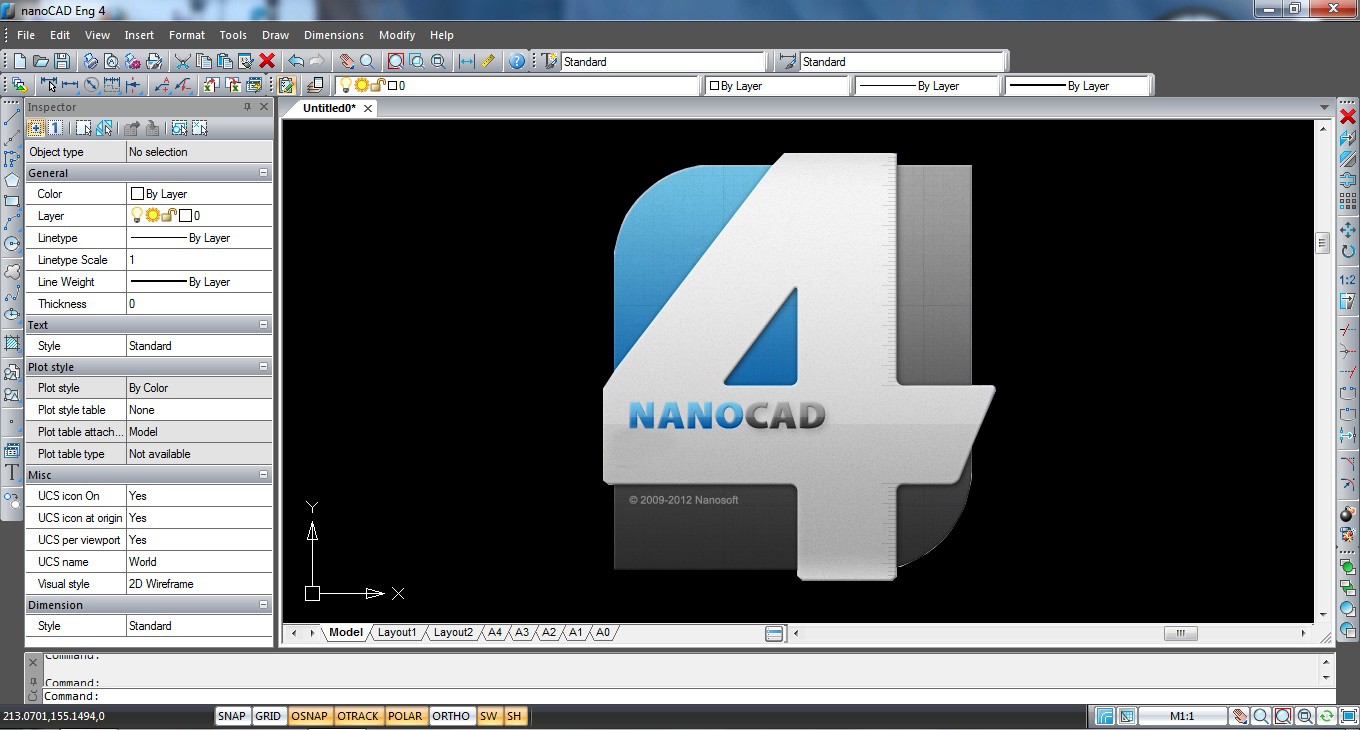This screenshot has width=1360, height=730.
Task: Open the Modify menu
Action: click(x=397, y=35)
